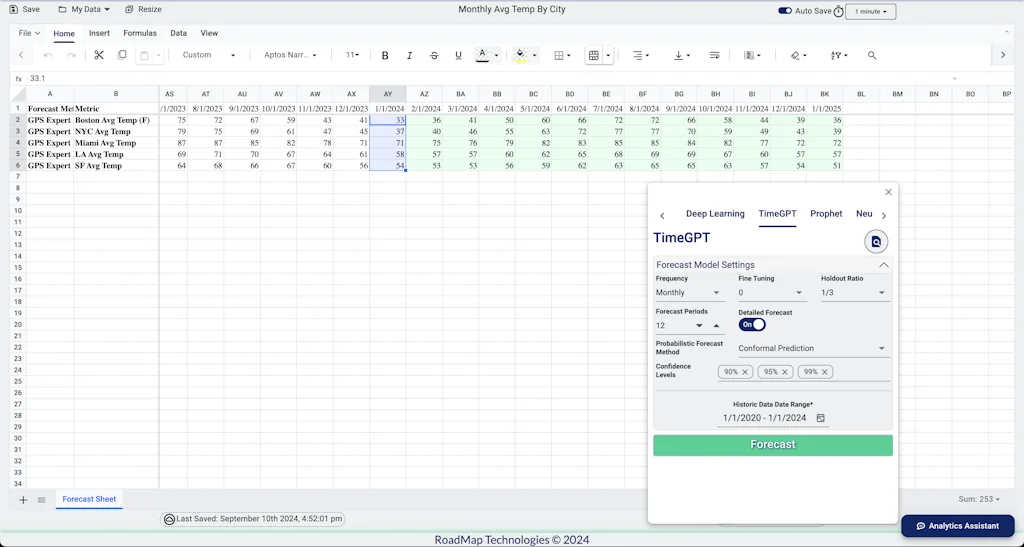This screenshot has height=547, width=1024.
Task: Click the Cut scissors icon
Action: [x=98, y=55]
